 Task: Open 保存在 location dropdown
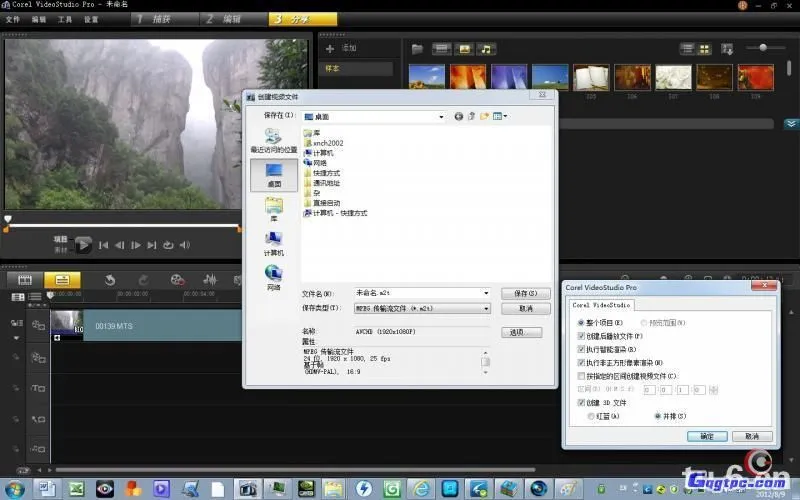[441, 117]
